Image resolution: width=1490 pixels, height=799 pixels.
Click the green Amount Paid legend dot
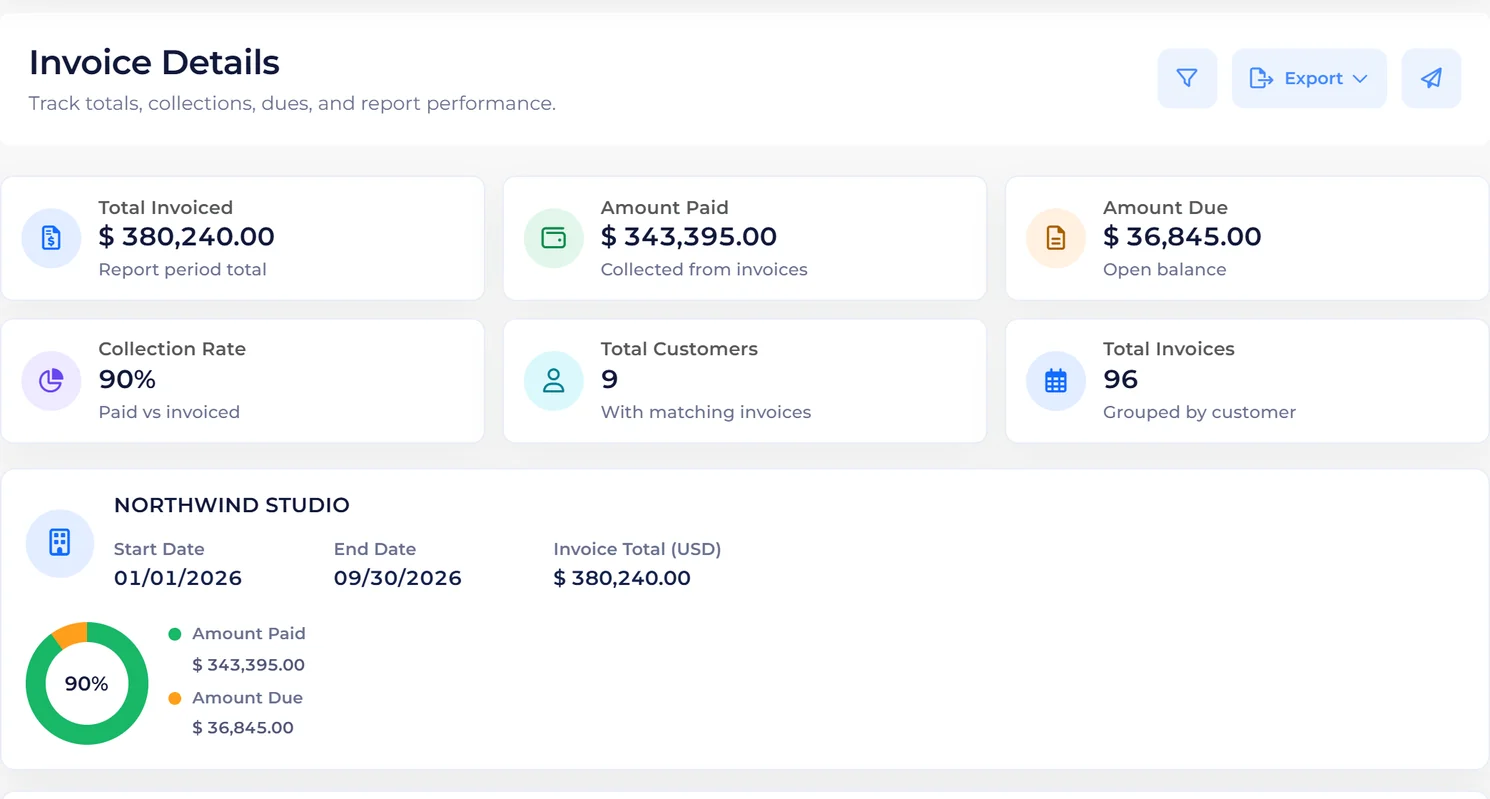coord(175,634)
